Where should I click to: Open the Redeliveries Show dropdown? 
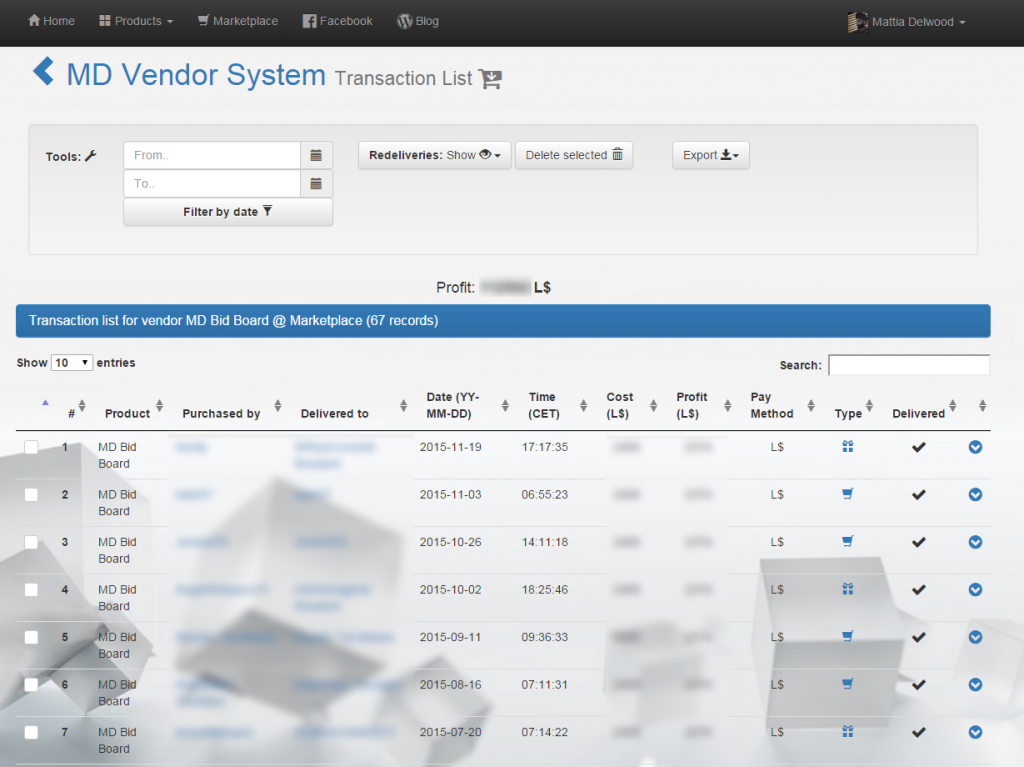pyautogui.click(x=434, y=155)
